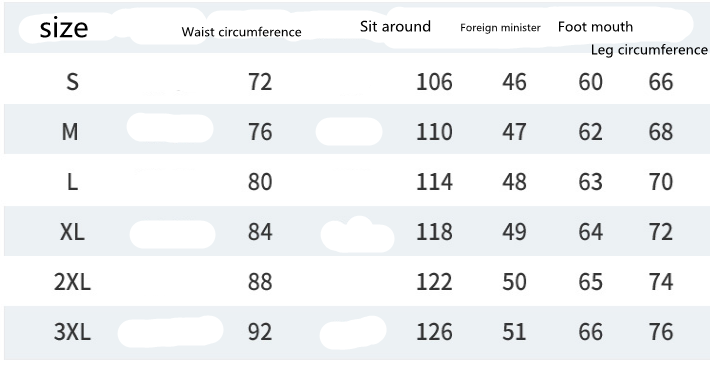Screen dimensions: 710x367
Task: Click the 'Foot mouth' header
Action: tap(595, 27)
